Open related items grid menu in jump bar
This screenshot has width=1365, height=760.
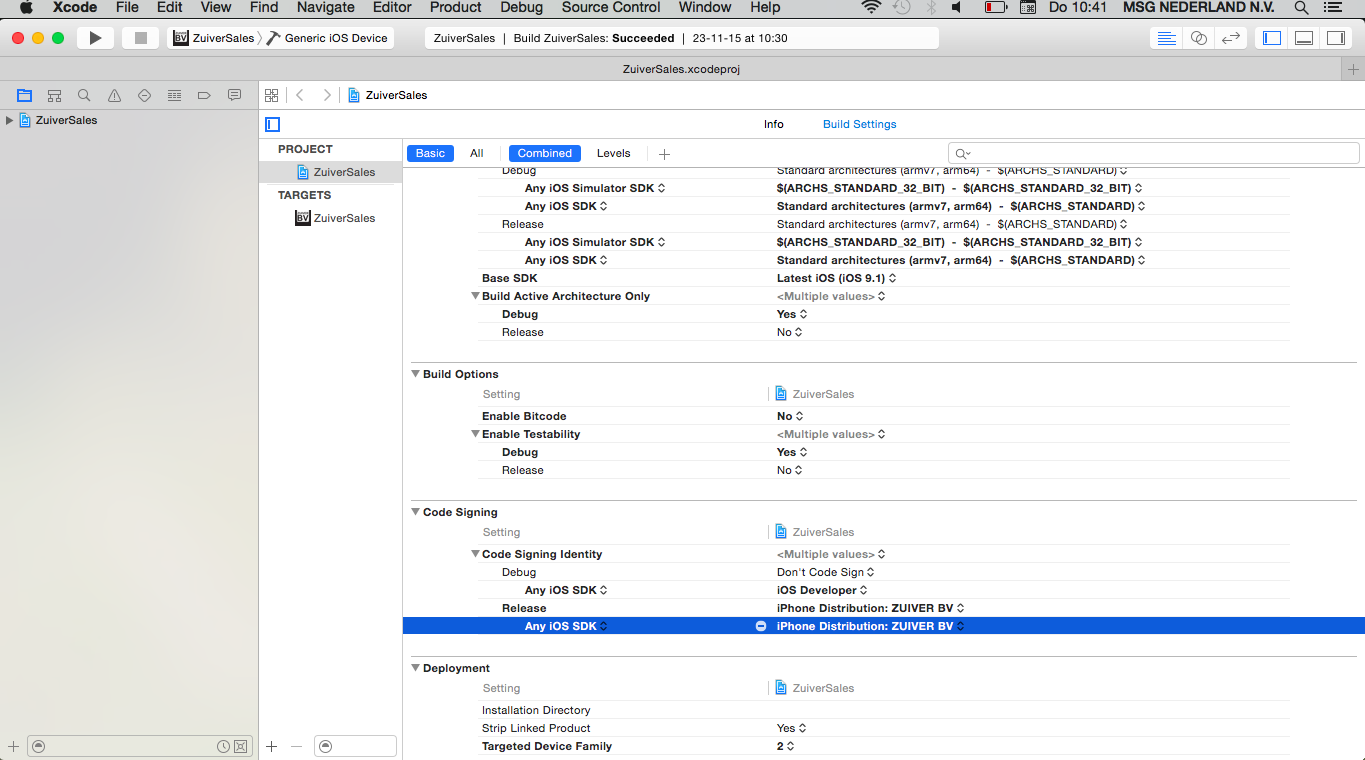271,95
